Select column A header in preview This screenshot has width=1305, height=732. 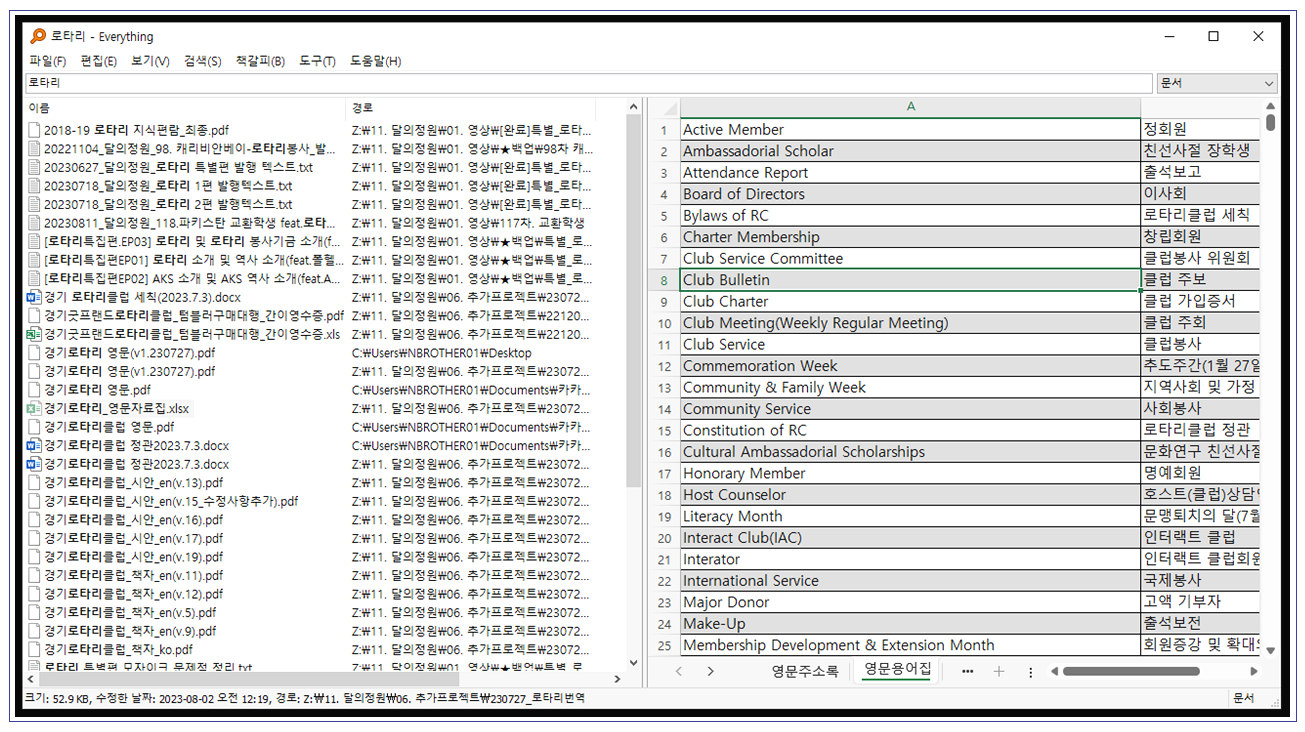coord(910,106)
